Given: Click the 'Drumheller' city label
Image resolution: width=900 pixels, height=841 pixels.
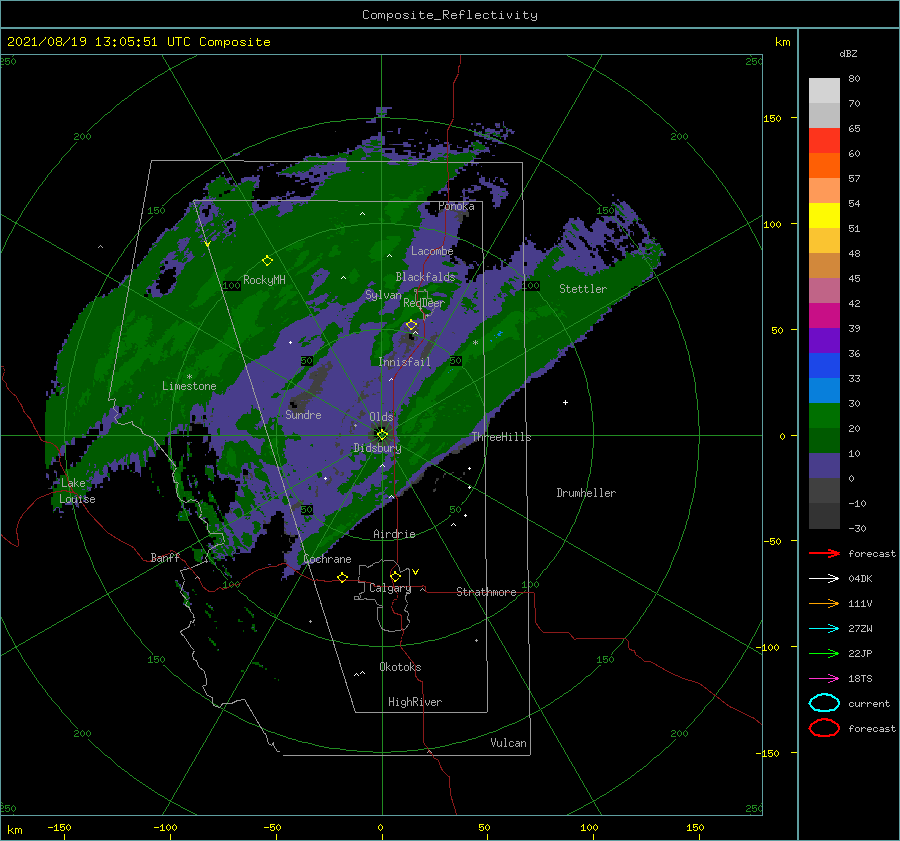Looking at the screenshot, I should (x=586, y=493).
